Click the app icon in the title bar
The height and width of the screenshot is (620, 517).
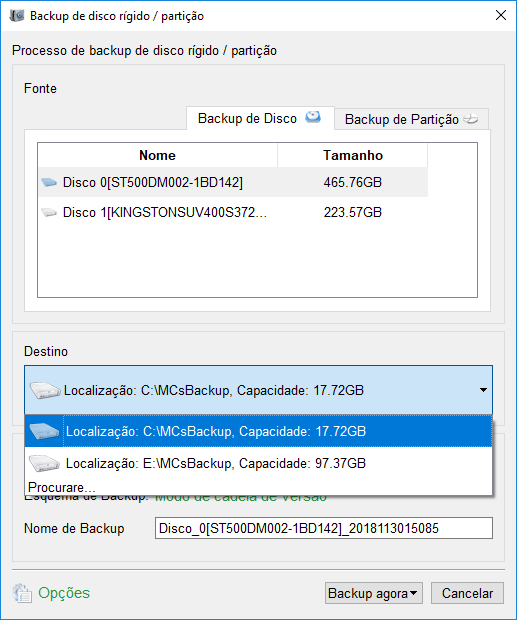click(x=17, y=15)
